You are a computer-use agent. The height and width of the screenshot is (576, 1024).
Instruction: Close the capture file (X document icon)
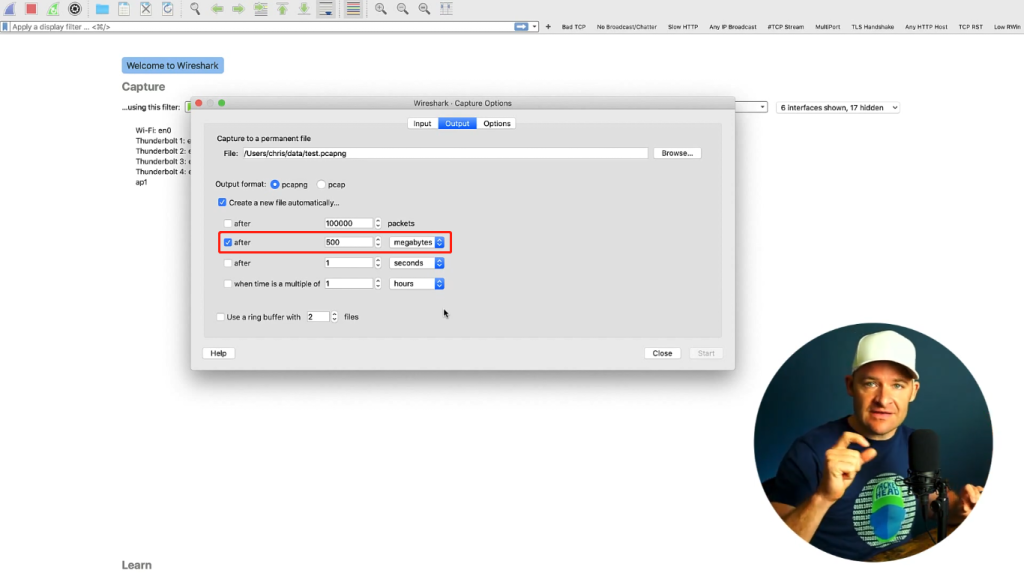tap(146, 8)
